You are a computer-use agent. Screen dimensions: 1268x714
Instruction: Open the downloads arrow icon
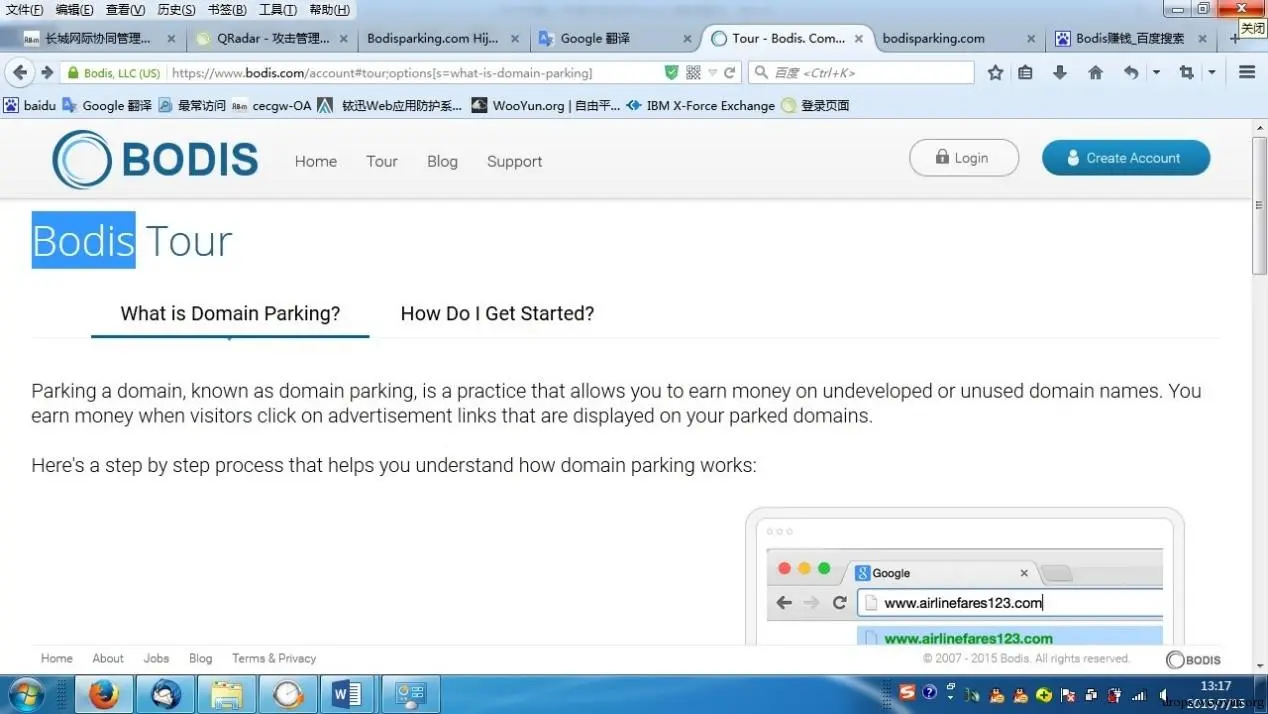(x=1060, y=73)
